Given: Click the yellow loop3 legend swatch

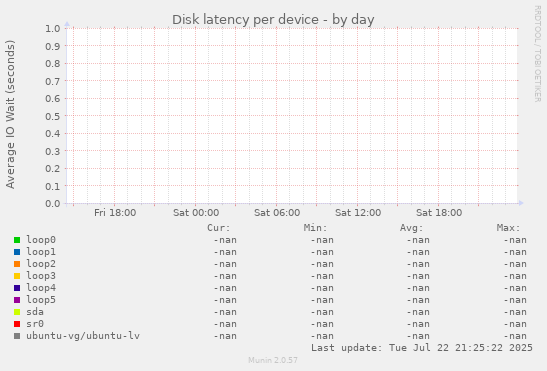Looking at the screenshot, I should (17, 276).
